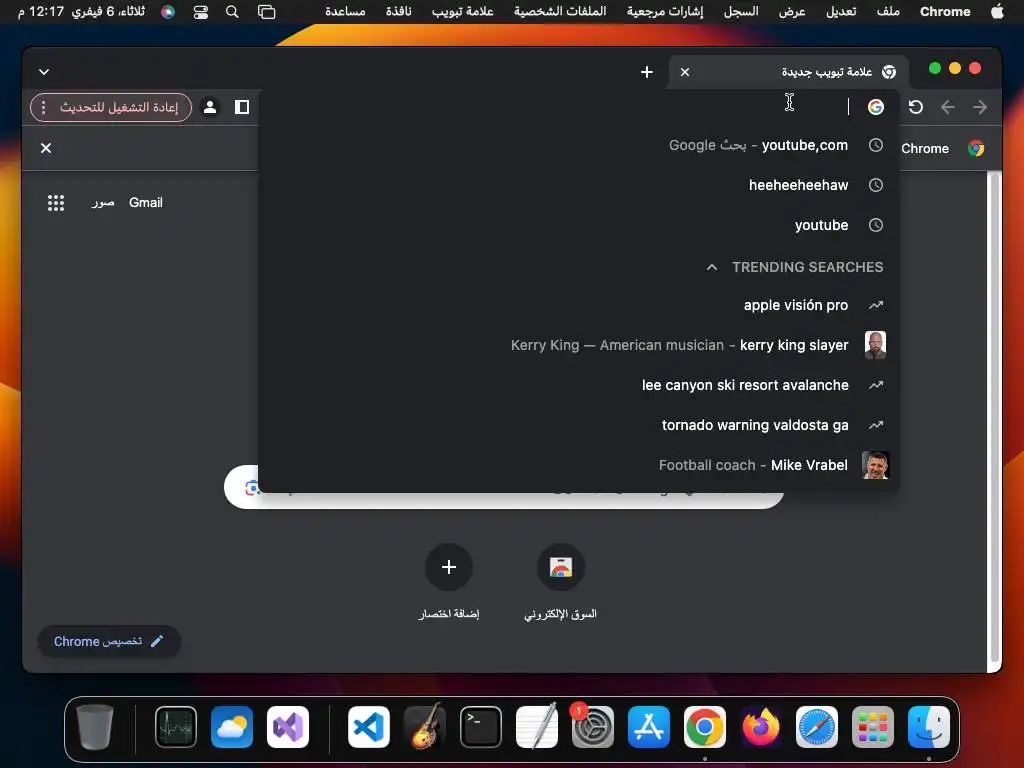This screenshot has height=768, width=1024.
Task: Open Safari from the dock
Action: point(817,727)
